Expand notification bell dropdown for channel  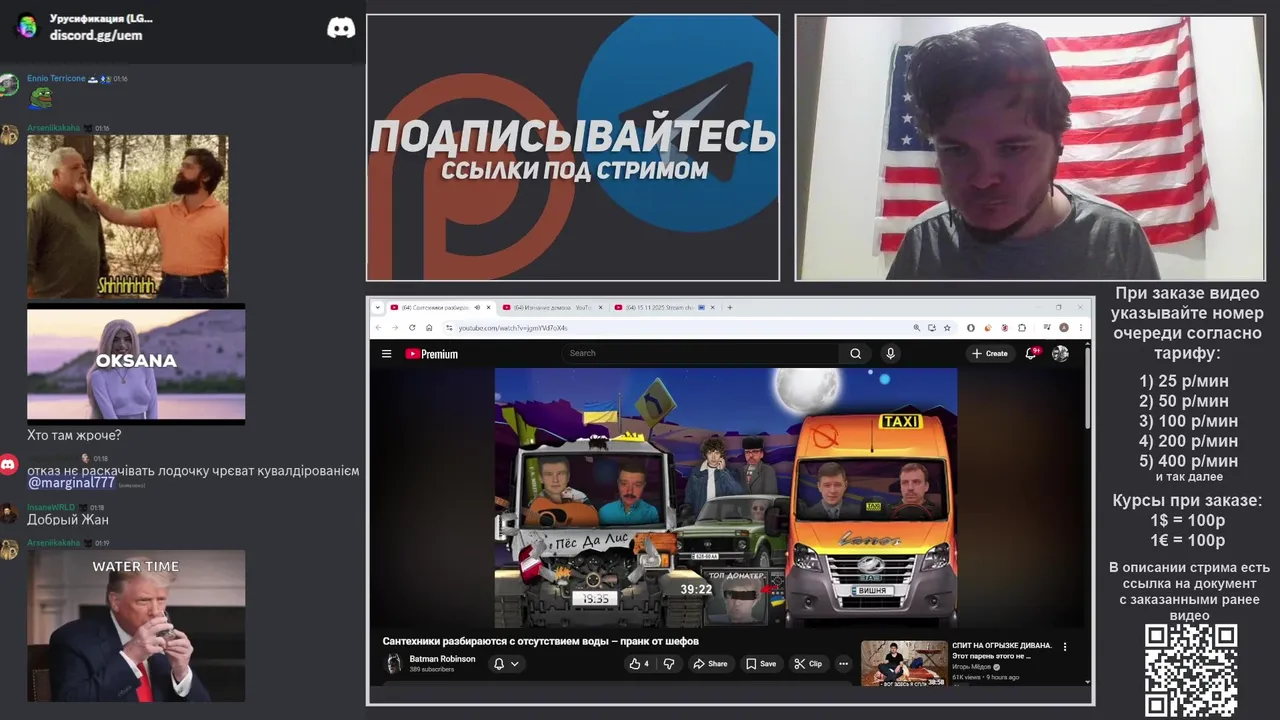tap(507, 663)
